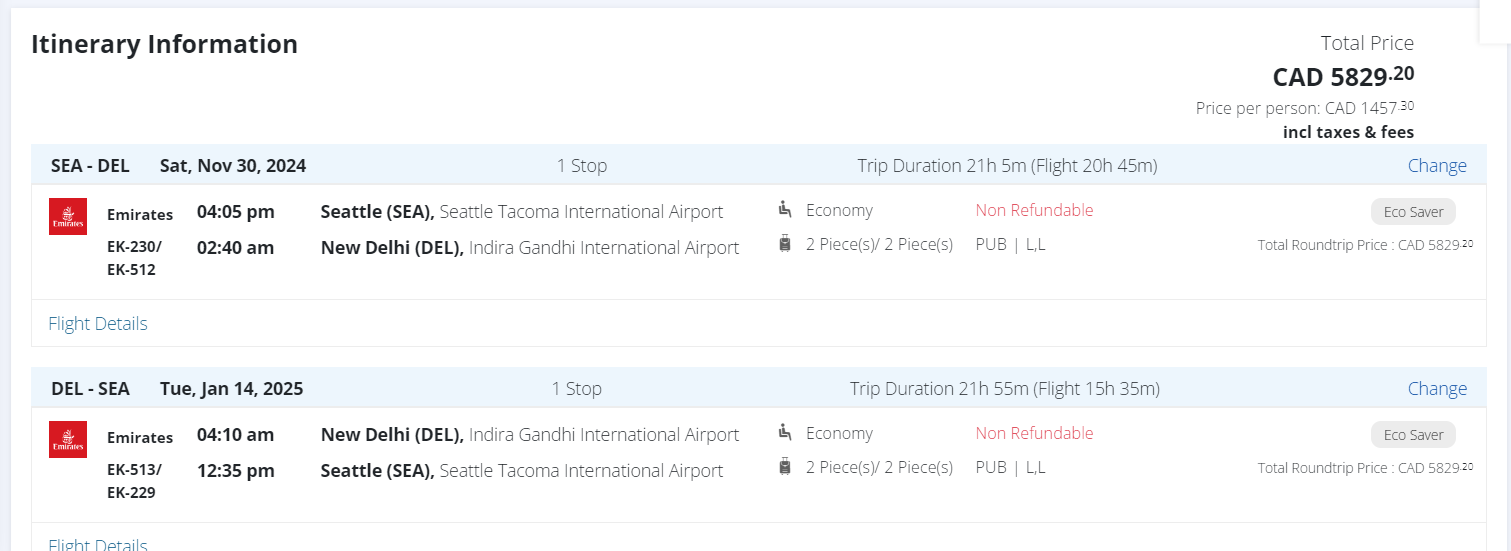
Task: Click flight number EK-230/EK-512
Action: [134, 257]
